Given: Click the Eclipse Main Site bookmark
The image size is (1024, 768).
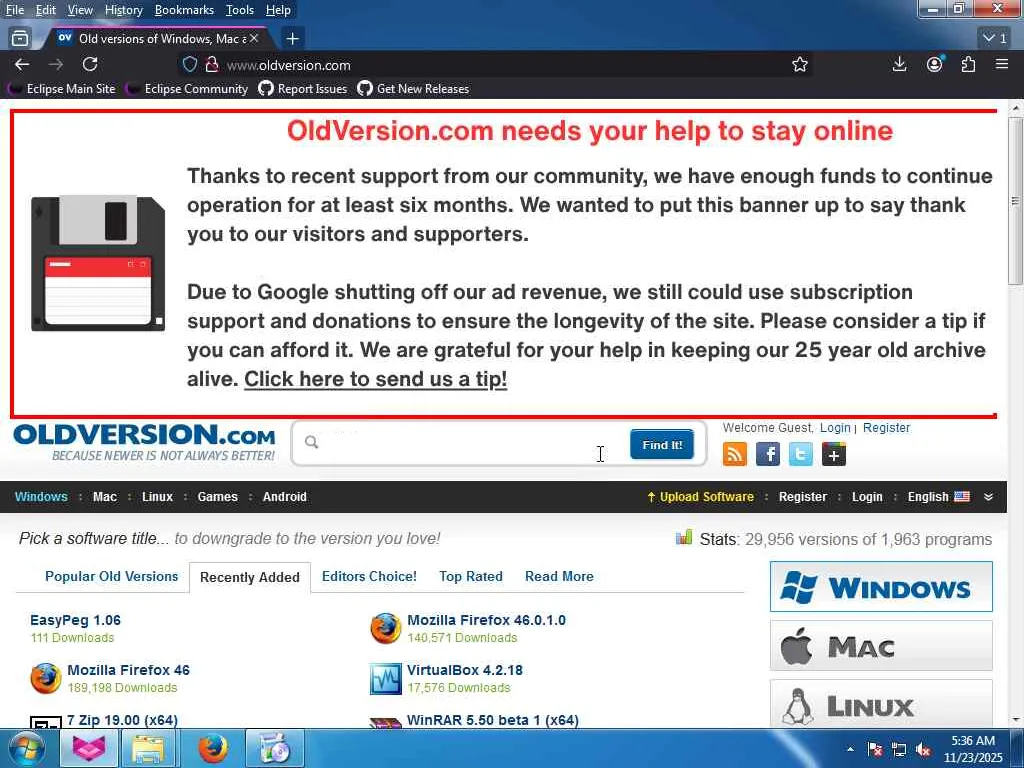Looking at the screenshot, I should (63, 89).
